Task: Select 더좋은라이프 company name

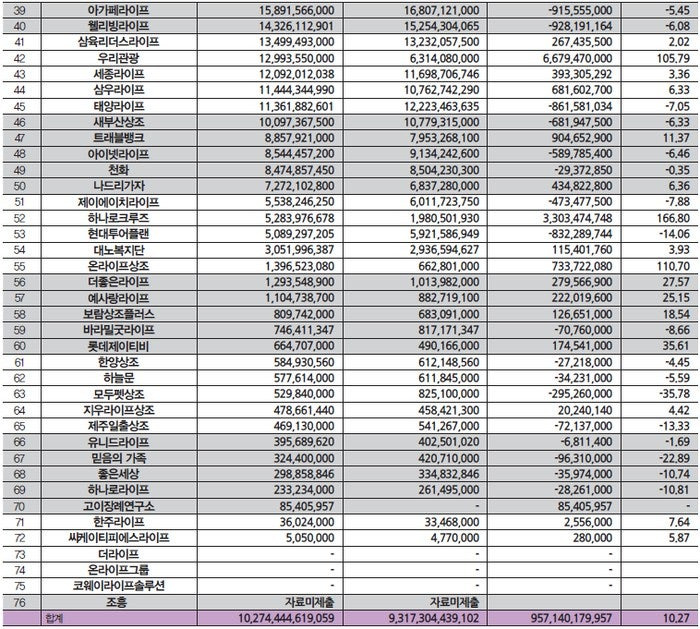Action: tap(118, 282)
